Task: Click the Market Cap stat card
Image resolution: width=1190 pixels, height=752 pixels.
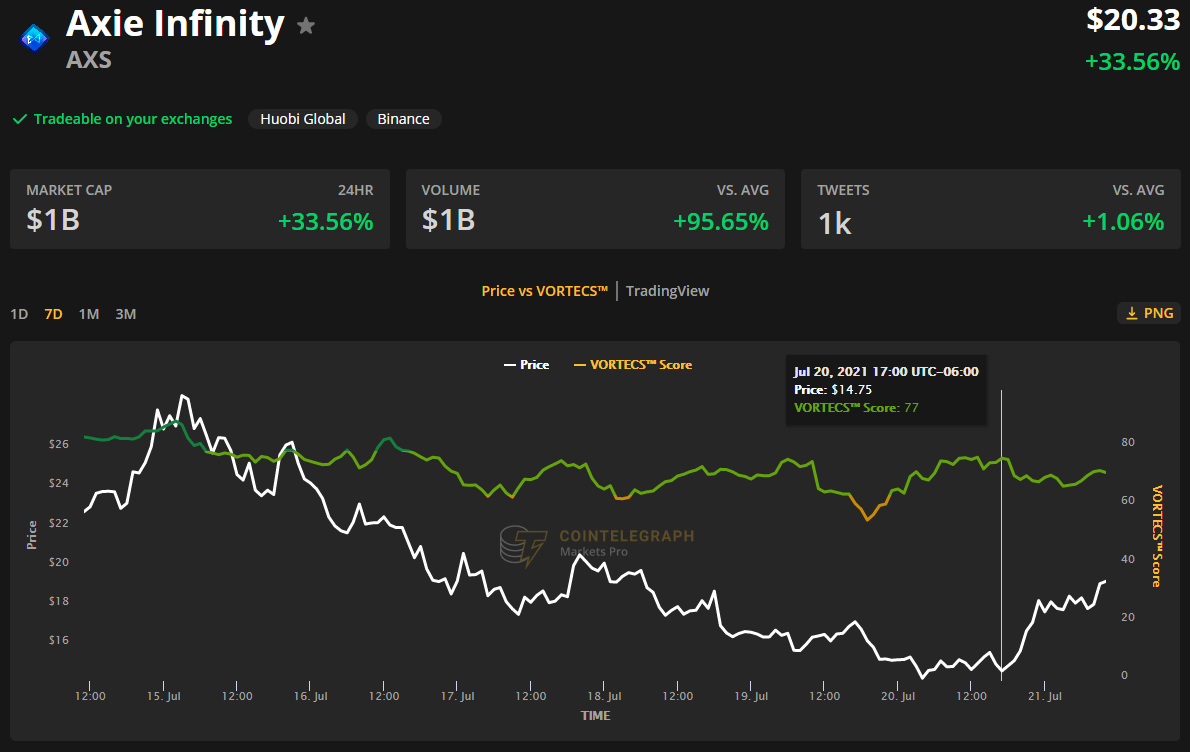Action: point(200,209)
